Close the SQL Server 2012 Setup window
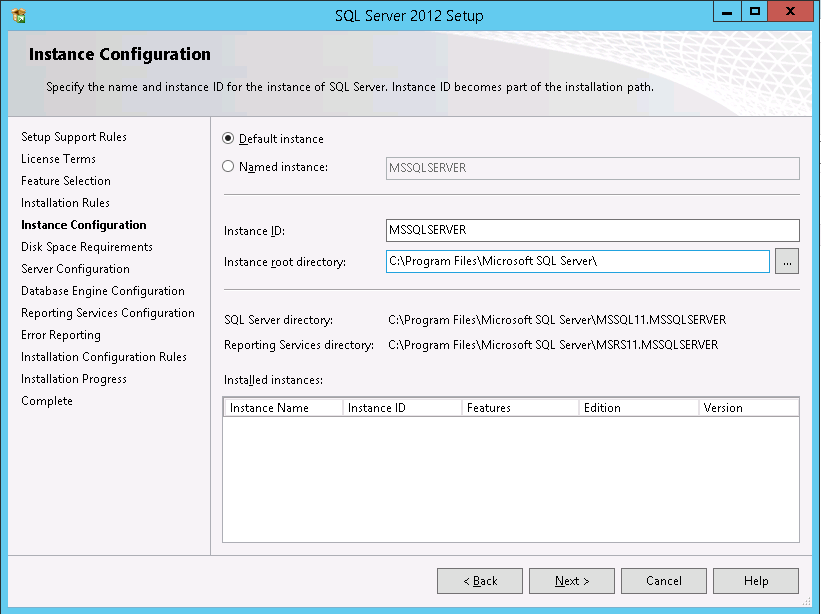The width and height of the screenshot is (821, 614). click(x=791, y=12)
